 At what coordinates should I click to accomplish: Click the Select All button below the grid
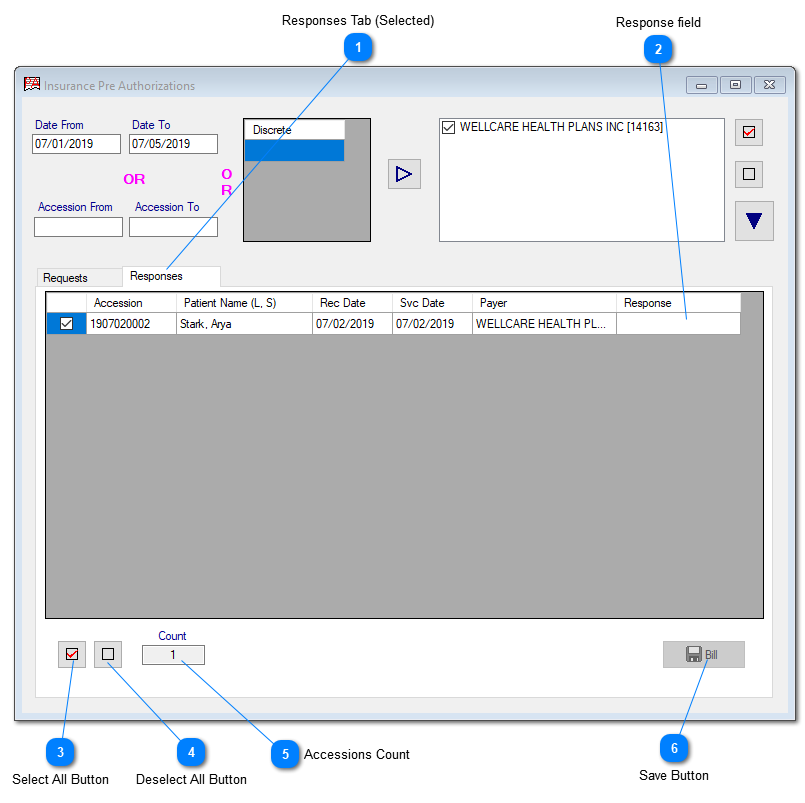[71, 654]
